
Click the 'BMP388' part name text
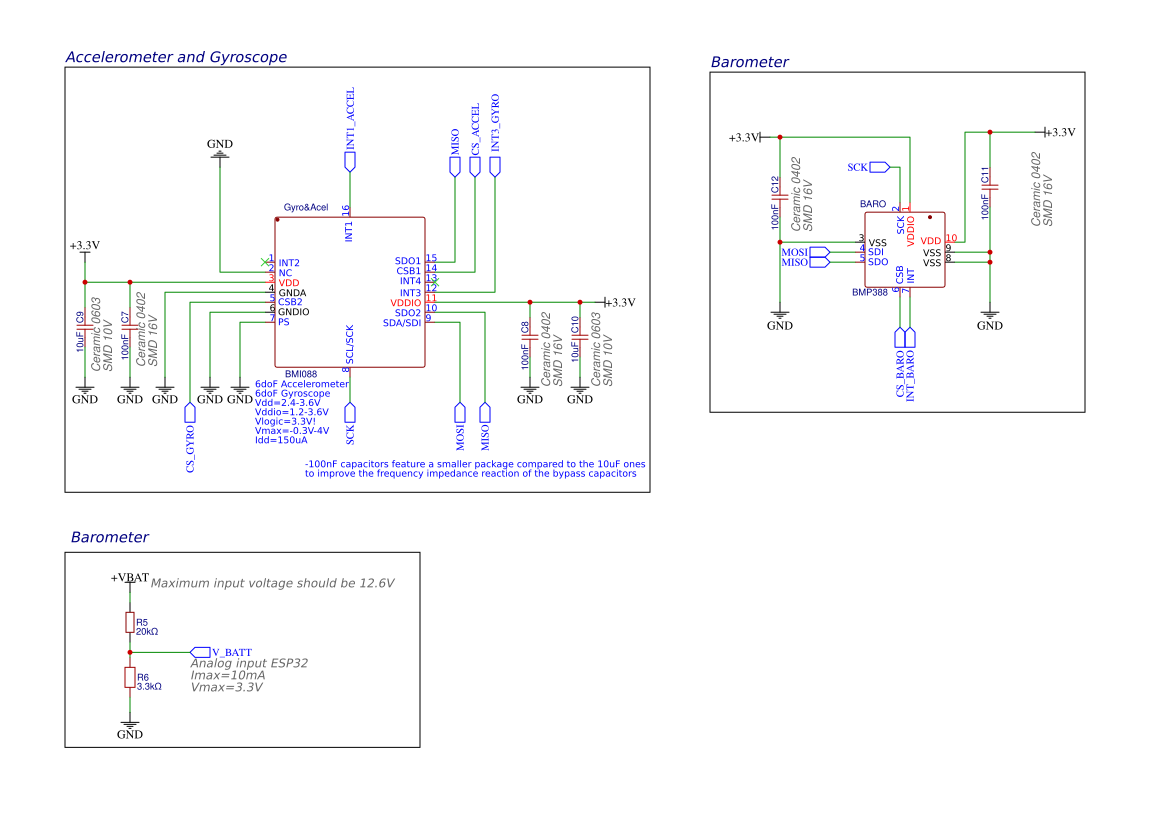click(x=870, y=293)
